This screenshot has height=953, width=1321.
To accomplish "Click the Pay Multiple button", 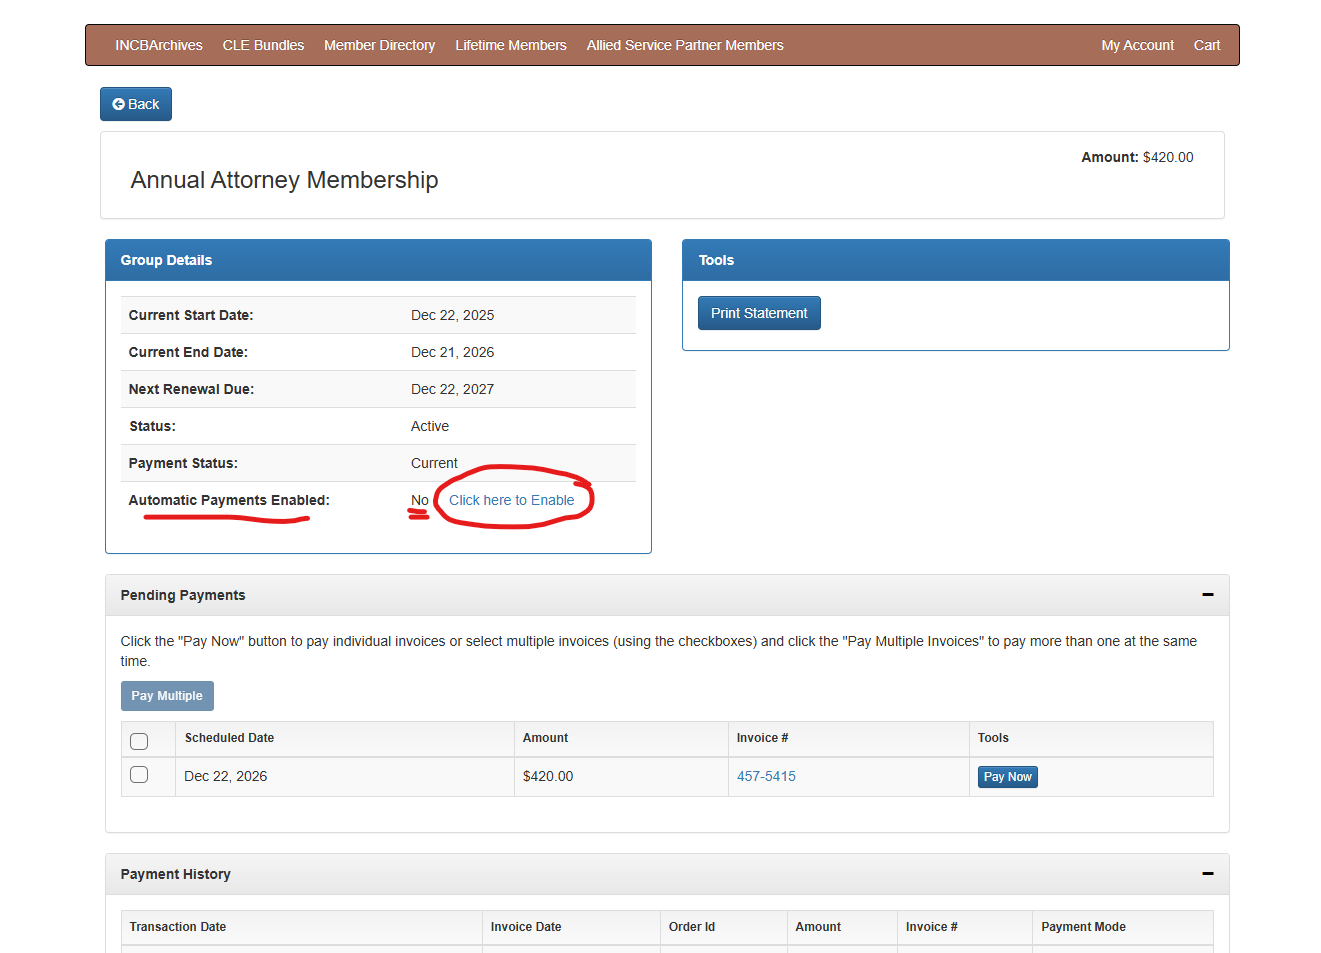I will (167, 696).
